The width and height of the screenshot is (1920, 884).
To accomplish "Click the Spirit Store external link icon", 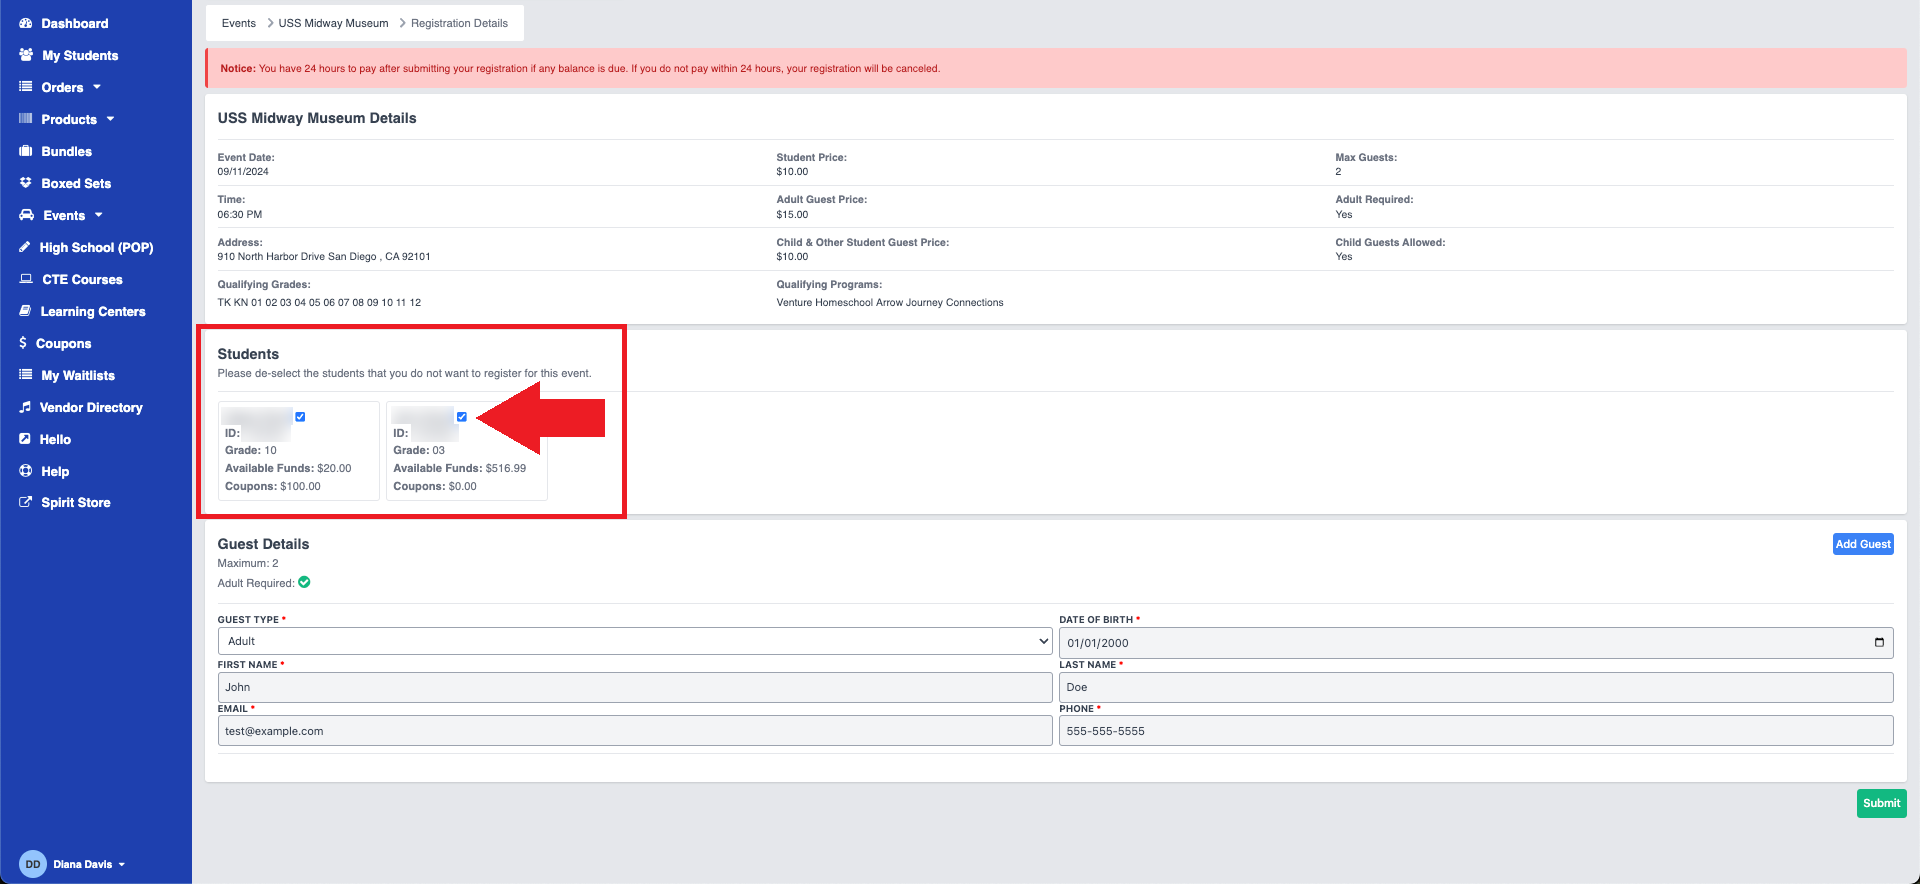I will point(26,502).
